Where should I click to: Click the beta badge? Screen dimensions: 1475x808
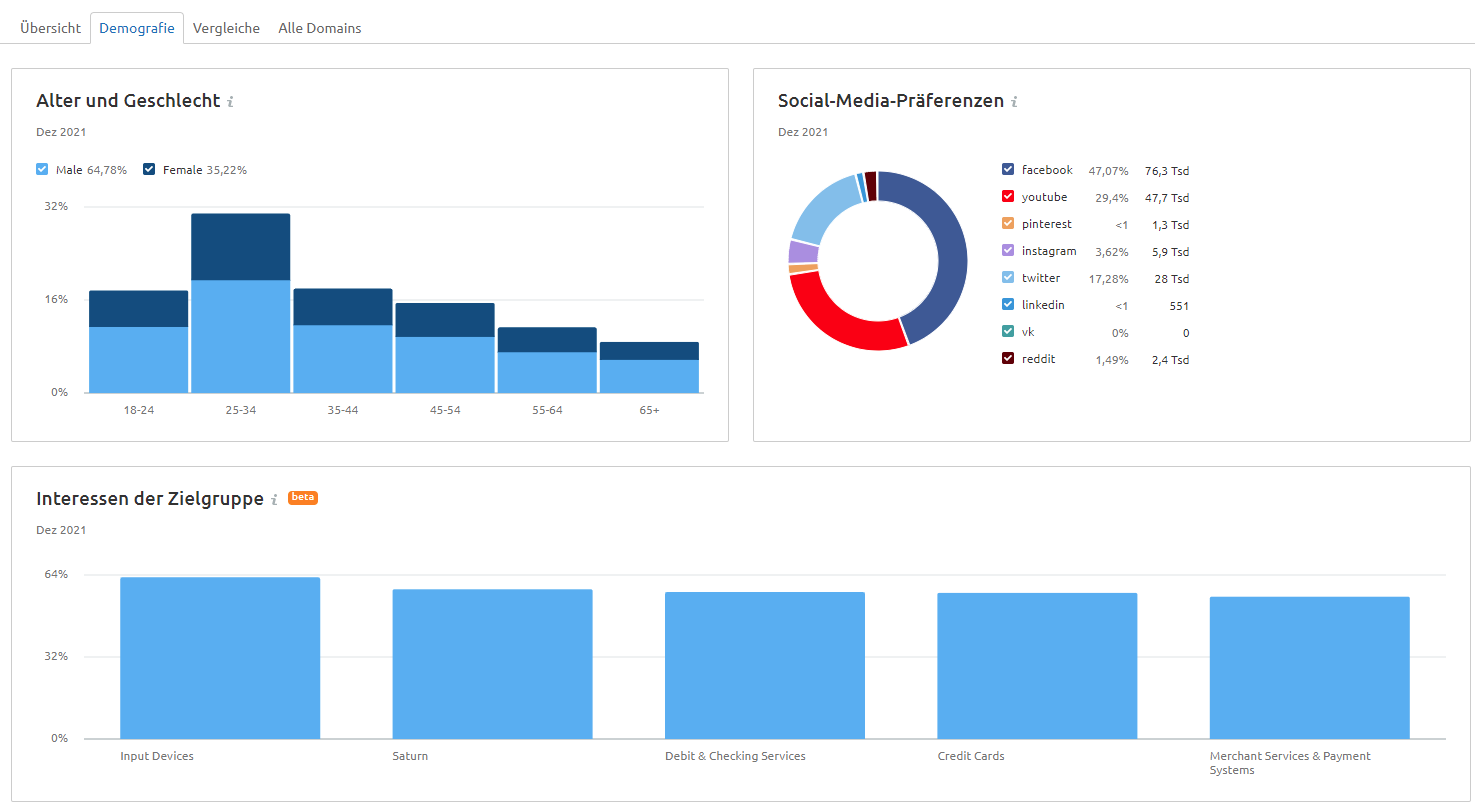303,497
